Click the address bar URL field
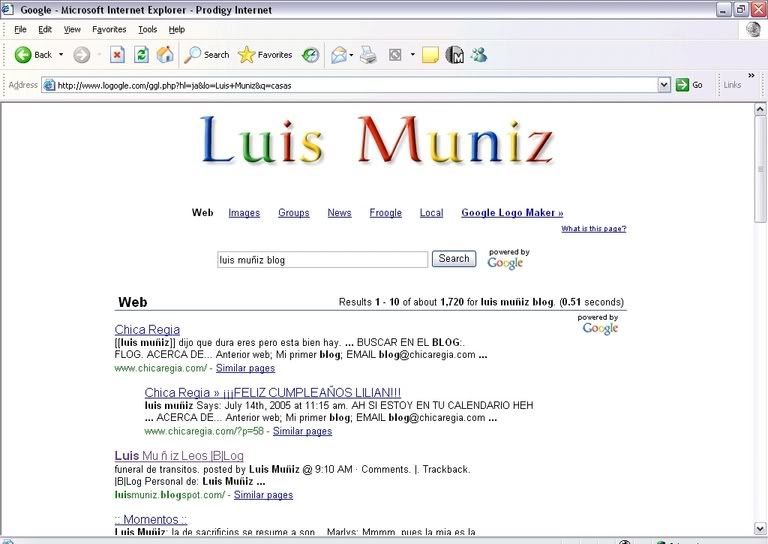This screenshot has width=768, height=544. point(357,85)
